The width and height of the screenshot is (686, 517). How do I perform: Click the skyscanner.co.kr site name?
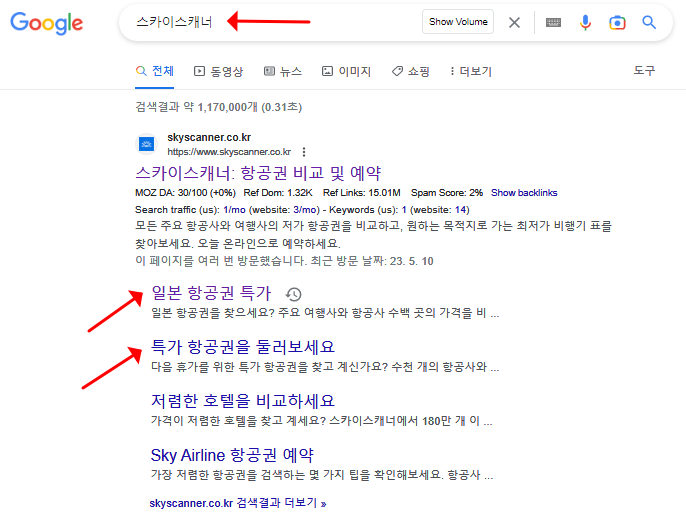209,137
